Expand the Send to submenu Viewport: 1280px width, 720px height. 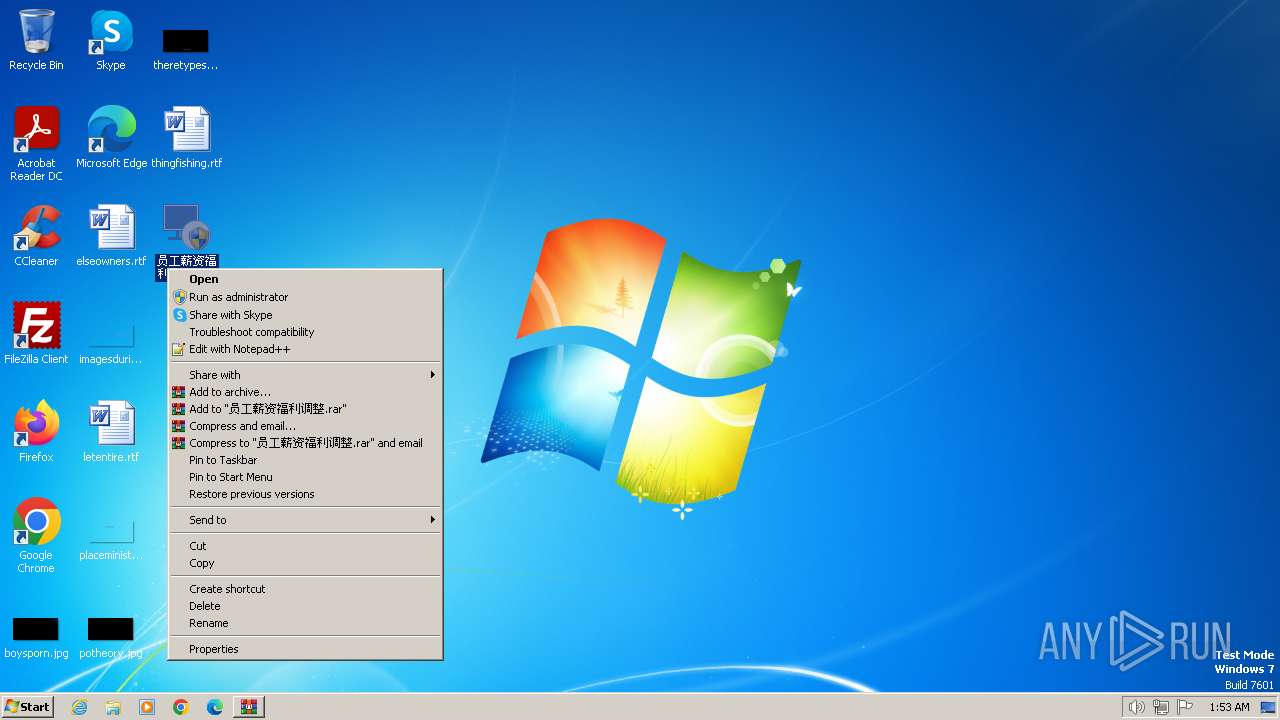[x=305, y=520]
